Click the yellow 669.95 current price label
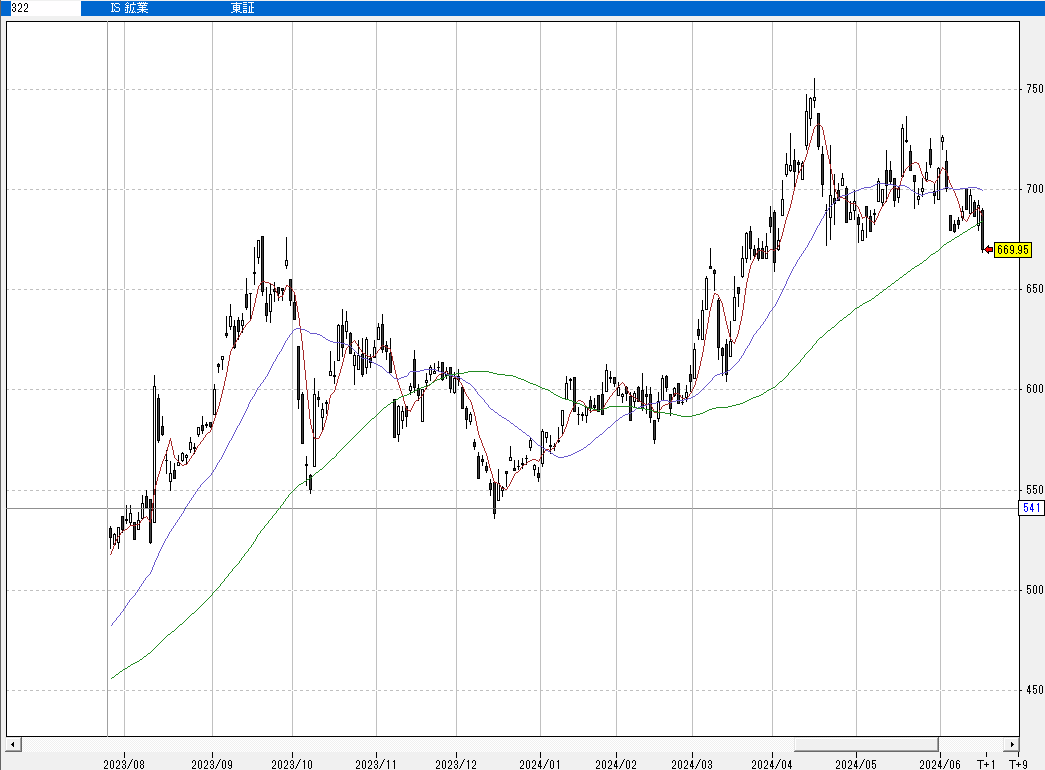Viewport: 1045px width, 770px height. 1013,250
